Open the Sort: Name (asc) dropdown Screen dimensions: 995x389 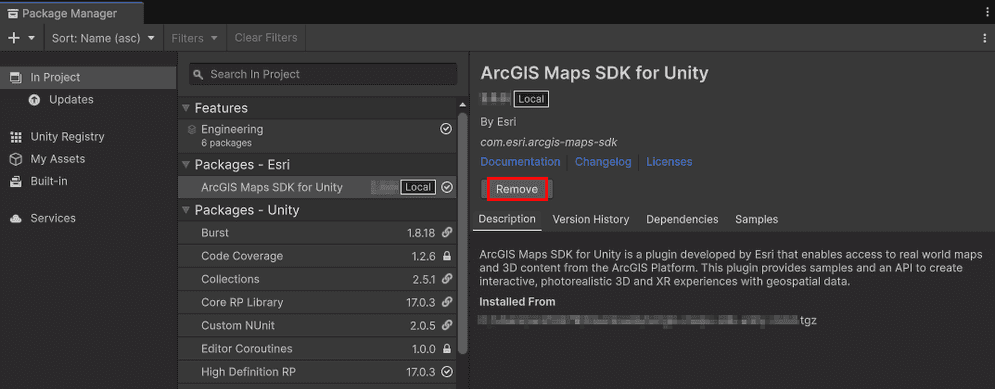103,38
